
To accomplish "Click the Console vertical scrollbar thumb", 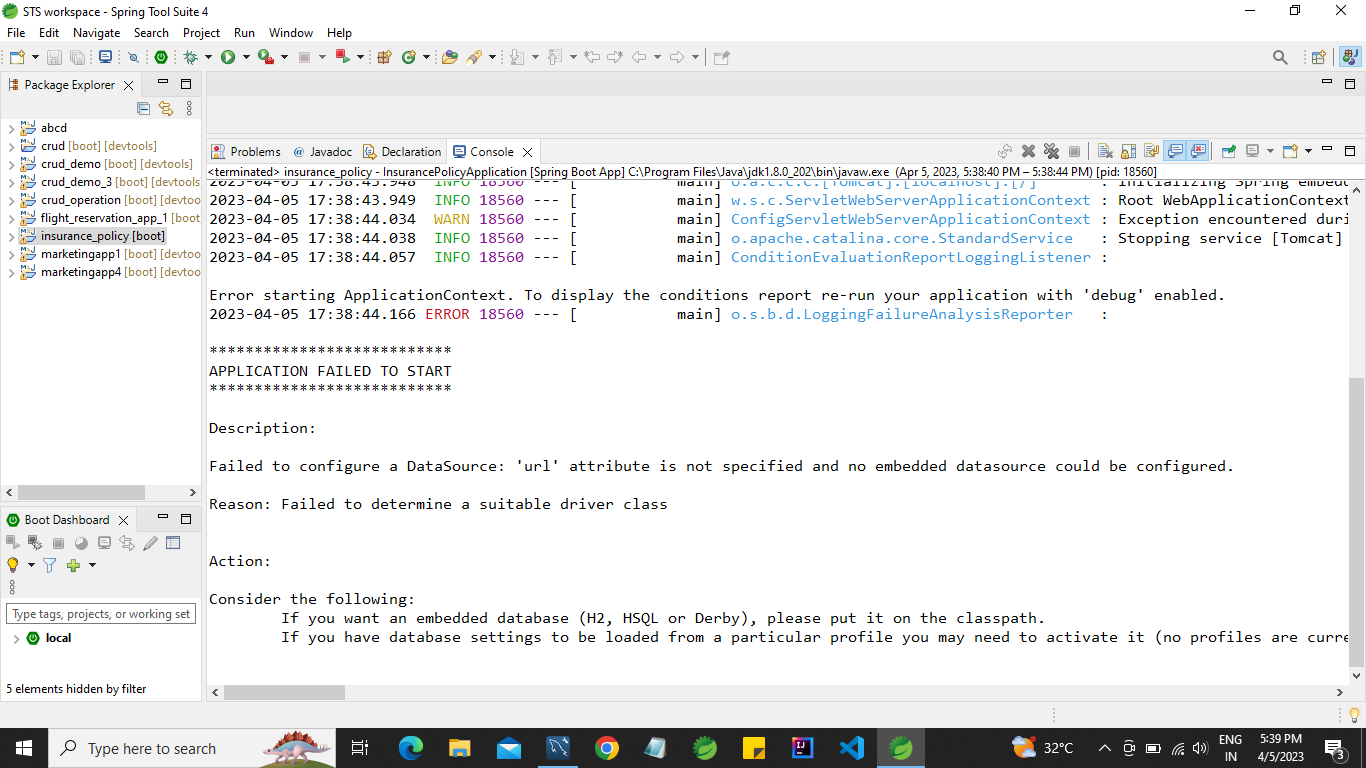I will [x=1355, y=523].
